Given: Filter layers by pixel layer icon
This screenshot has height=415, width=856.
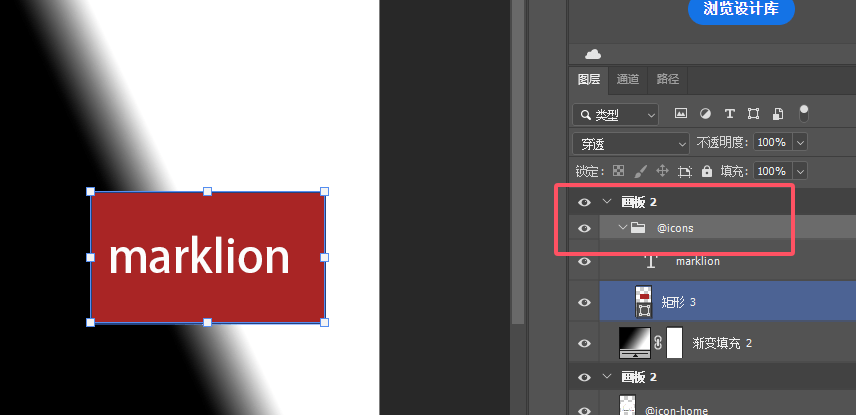Looking at the screenshot, I should point(681,114).
